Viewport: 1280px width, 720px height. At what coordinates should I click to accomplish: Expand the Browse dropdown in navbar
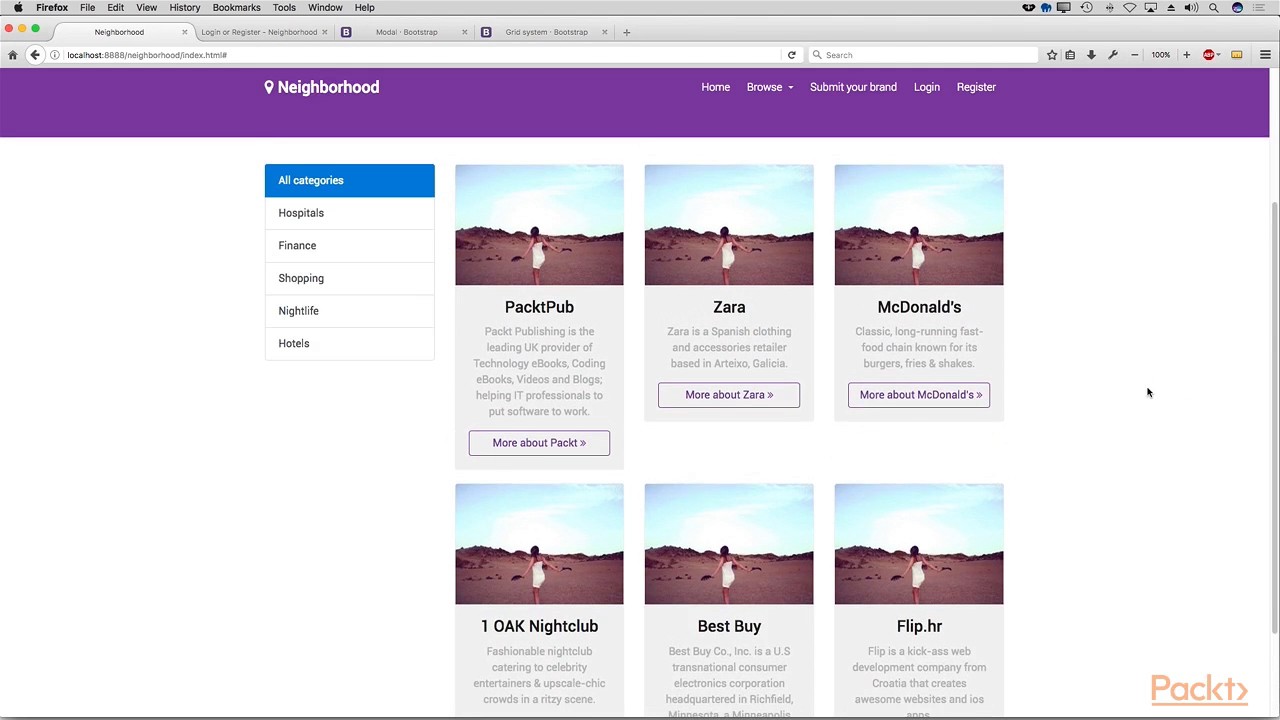769,87
